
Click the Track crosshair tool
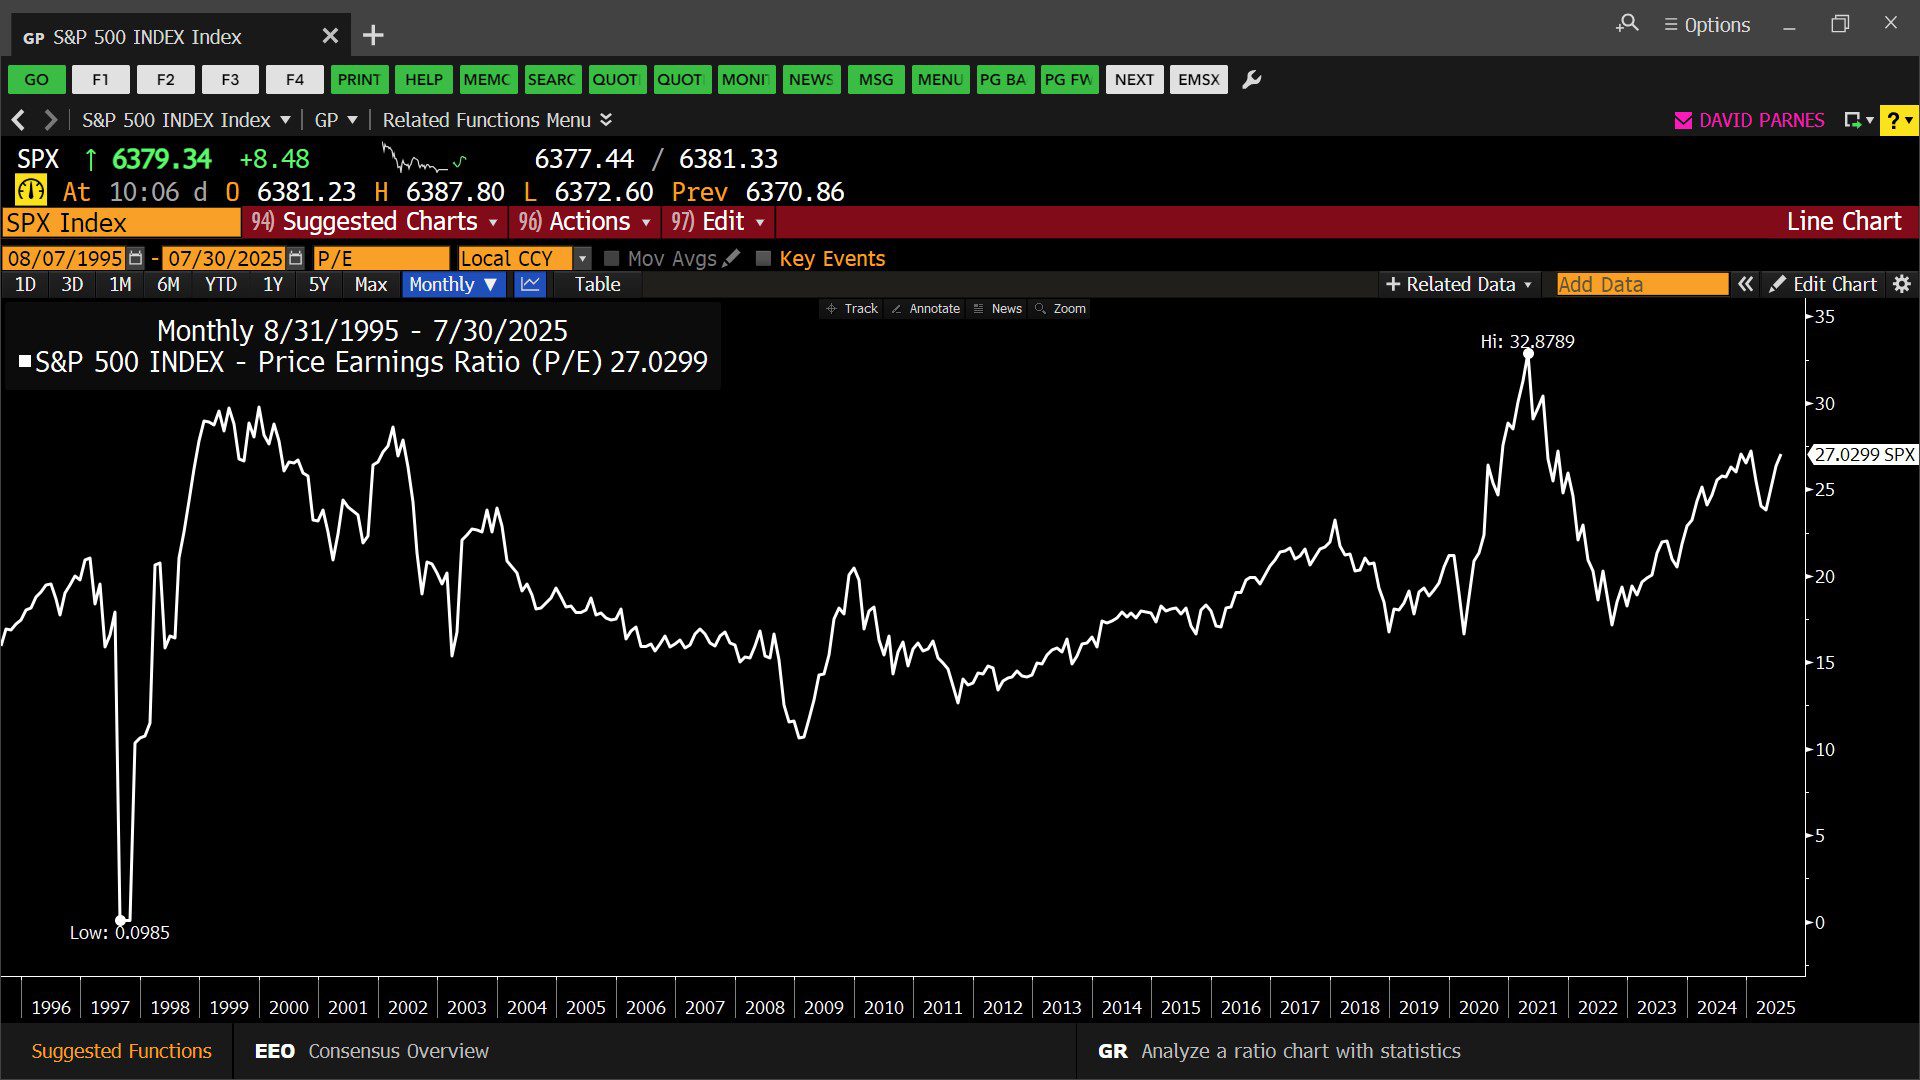(x=852, y=308)
